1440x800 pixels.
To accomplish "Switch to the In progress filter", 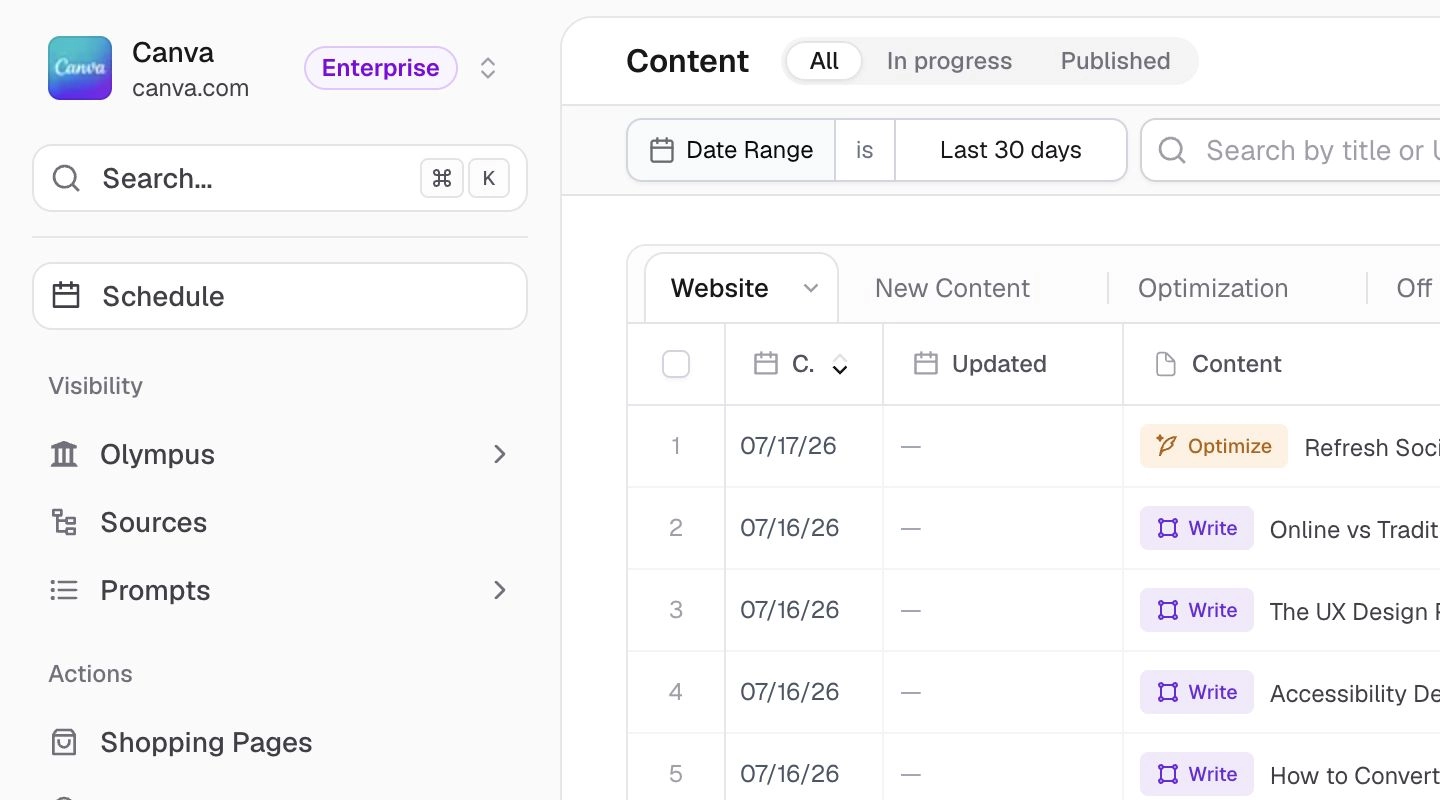I will click(949, 61).
